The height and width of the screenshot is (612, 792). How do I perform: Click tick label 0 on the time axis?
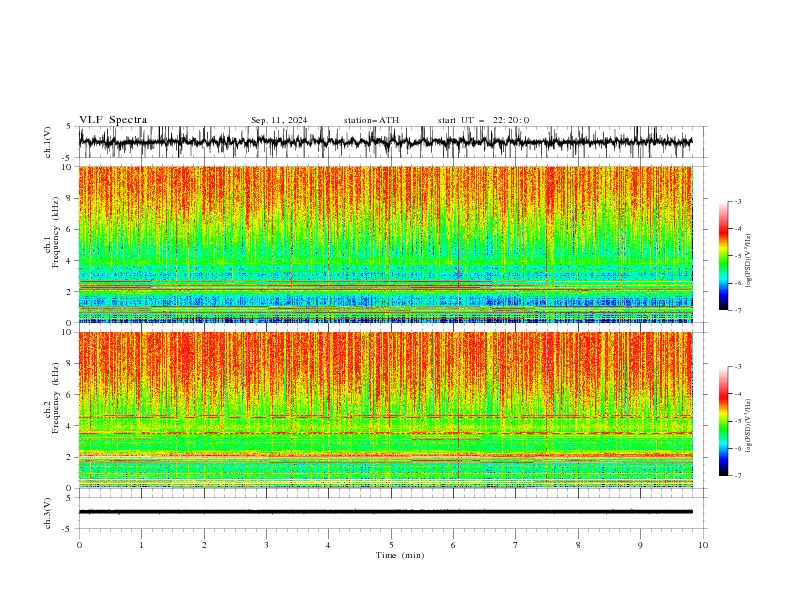(x=79, y=545)
